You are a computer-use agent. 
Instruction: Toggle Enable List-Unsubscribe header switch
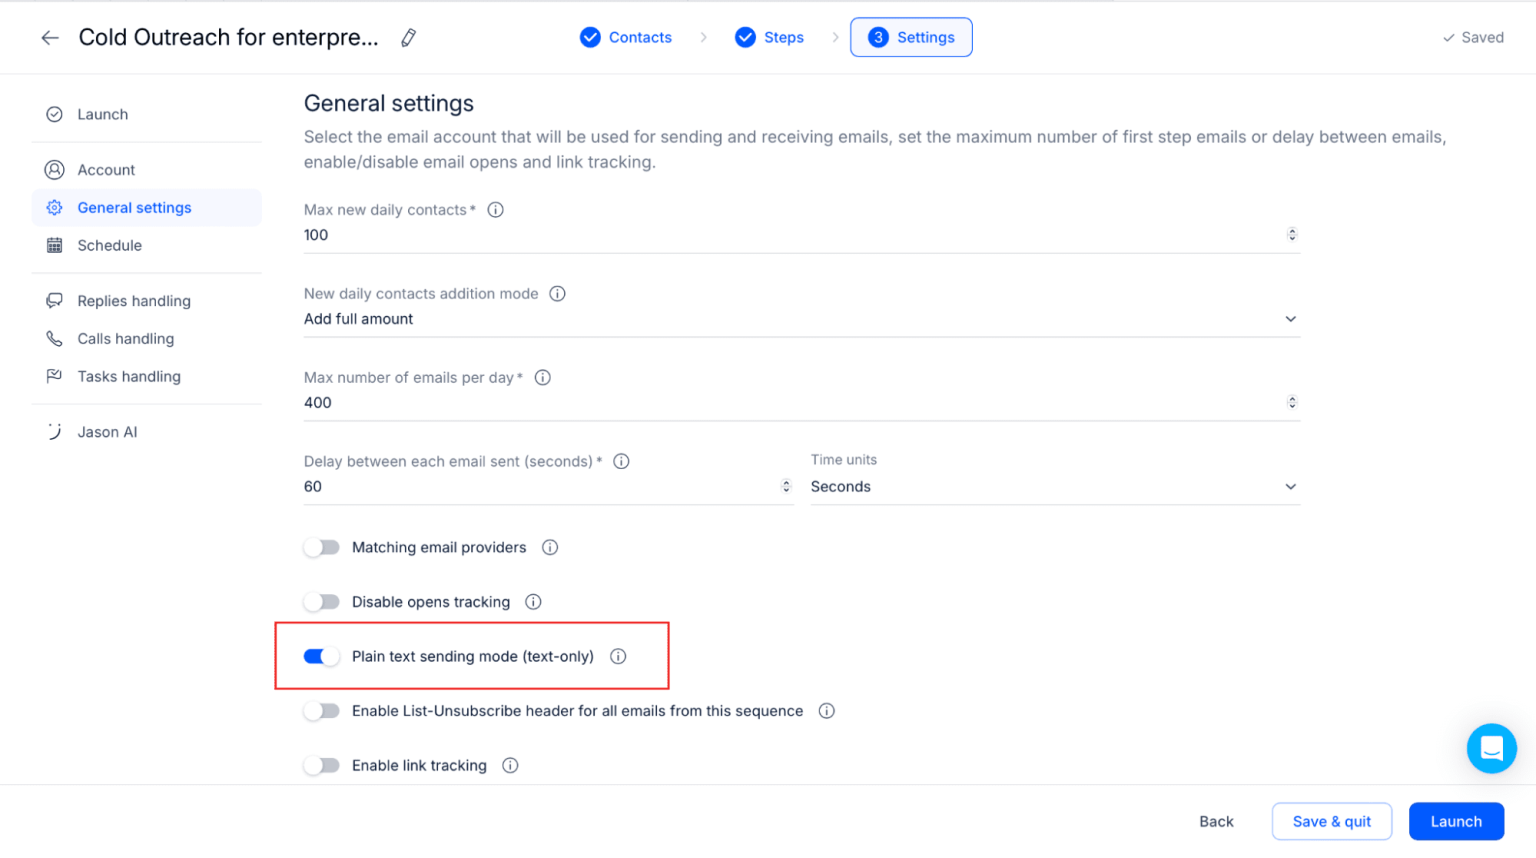(322, 711)
